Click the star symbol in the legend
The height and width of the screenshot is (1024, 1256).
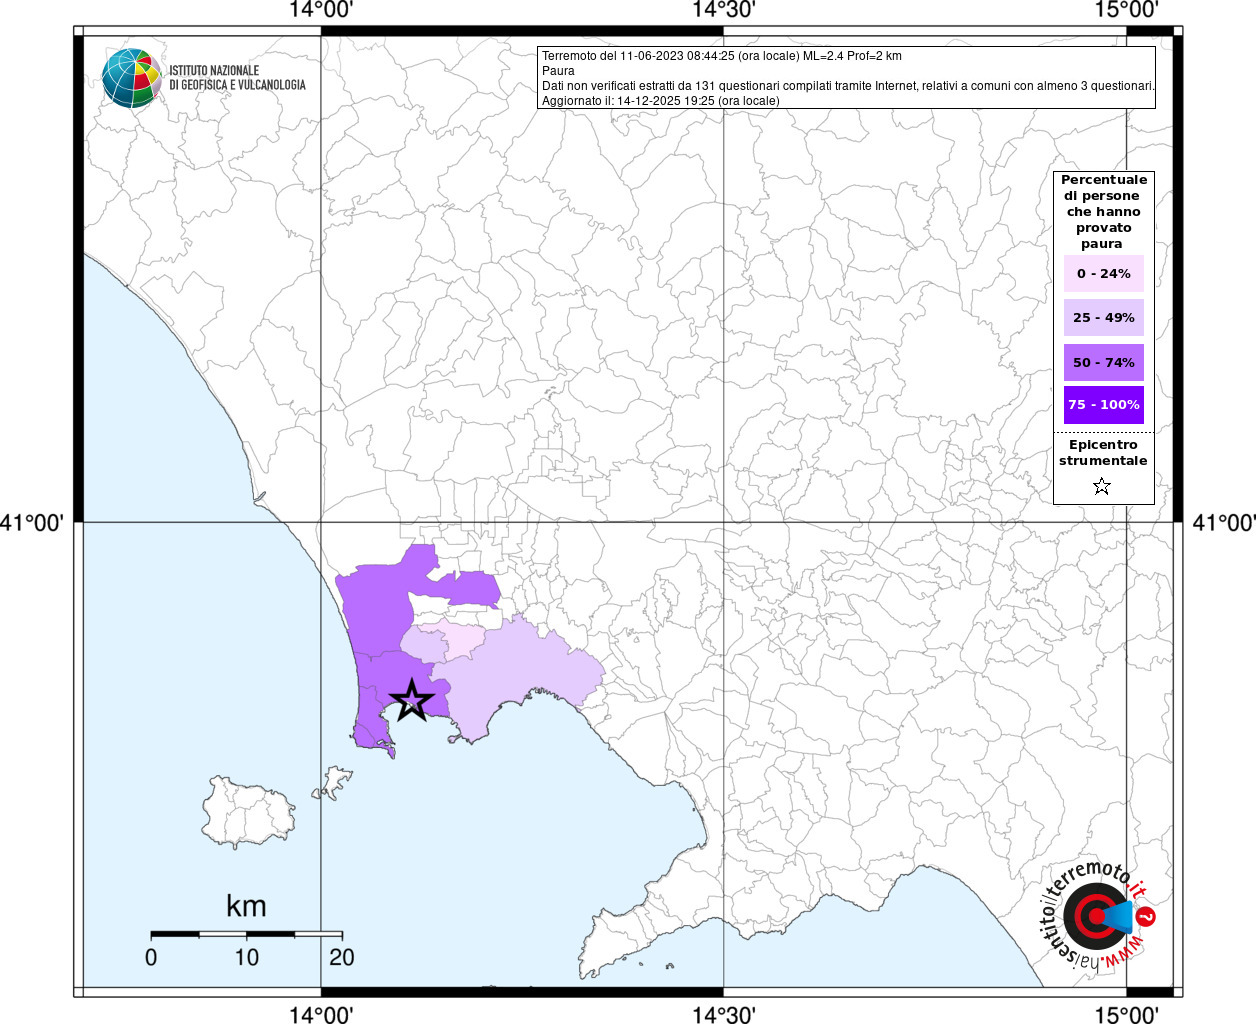click(1102, 486)
